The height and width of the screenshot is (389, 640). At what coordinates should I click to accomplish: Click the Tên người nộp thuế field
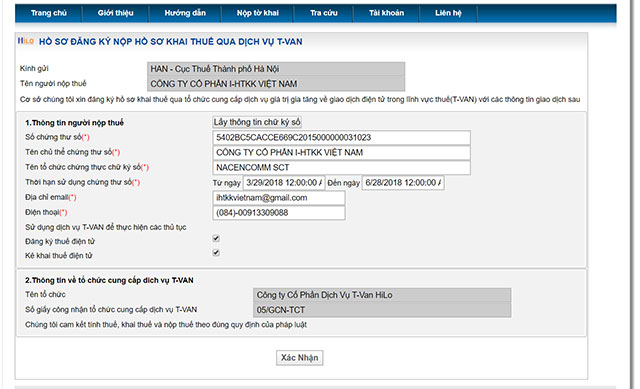coord(276,84)
